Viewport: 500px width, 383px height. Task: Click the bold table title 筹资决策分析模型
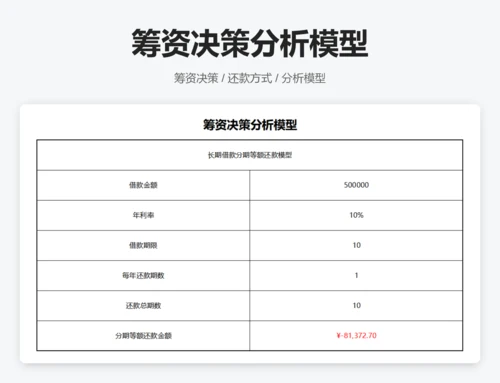coord(250,125)
